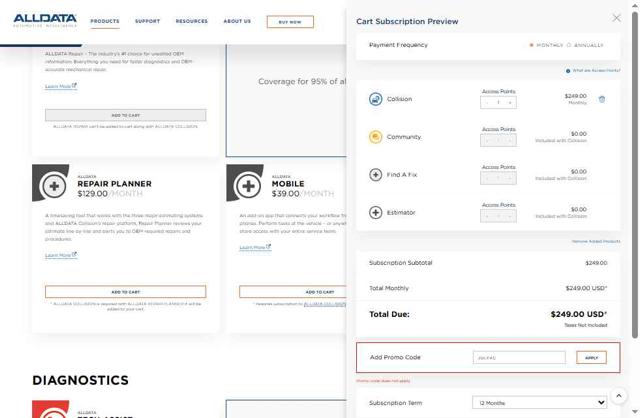The width and height of the screenshot is (640, 418).
Task: Increase Find A Fix access points
Action: tap(510, 178)
